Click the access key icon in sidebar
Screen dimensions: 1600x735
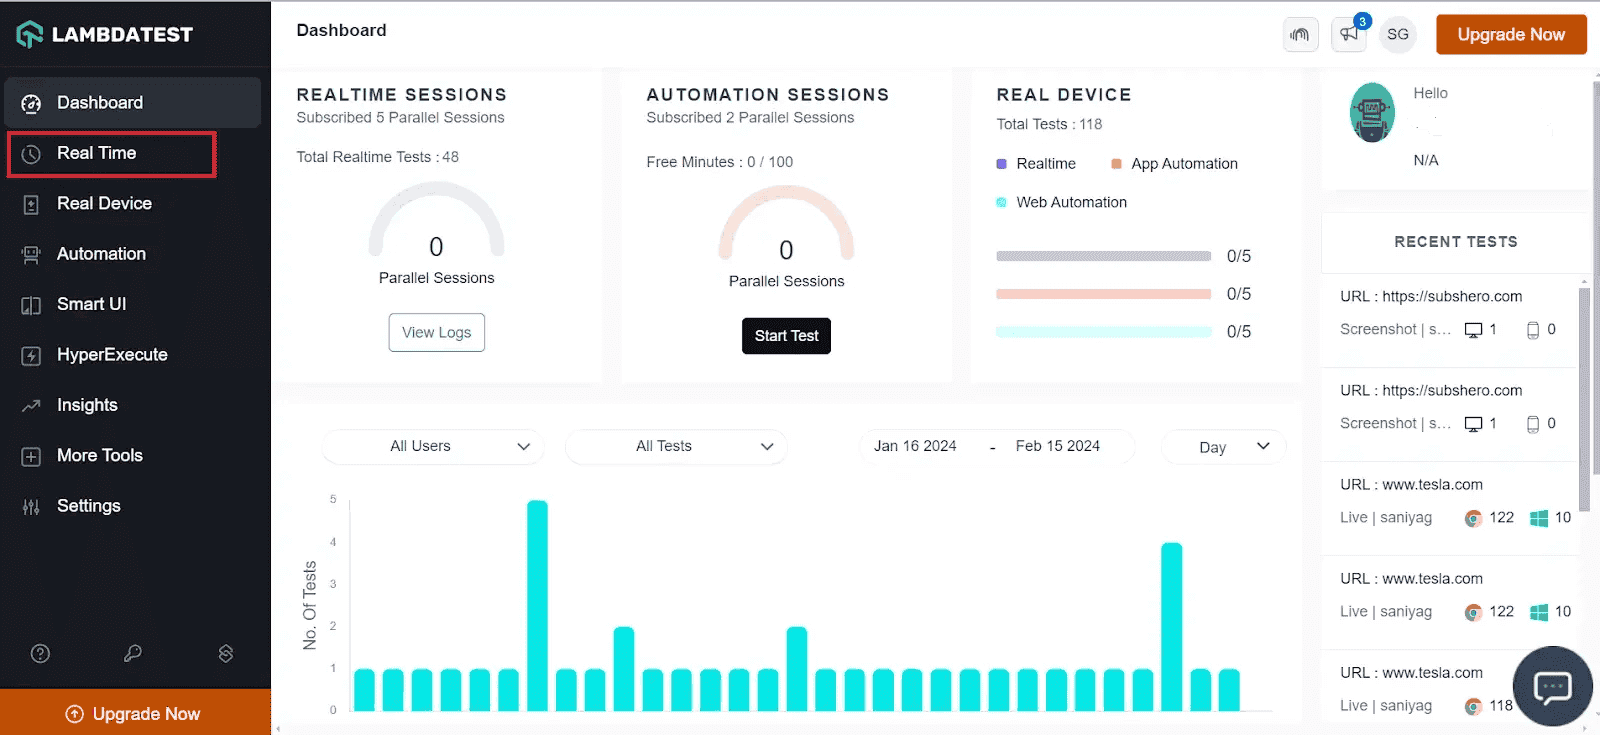[x=132, y=654]
